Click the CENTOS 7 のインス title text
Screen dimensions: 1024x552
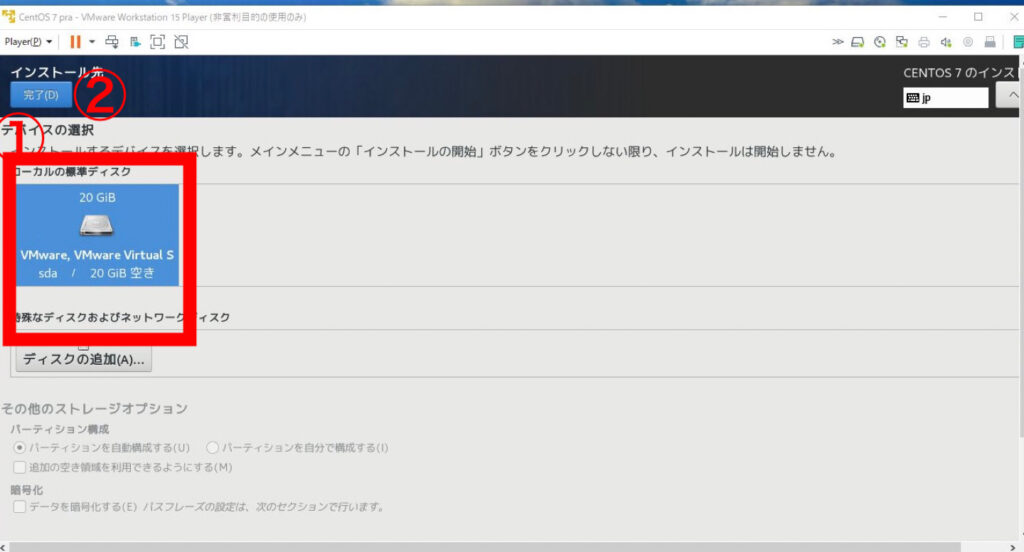pyautogui.click(x=959, y=73)
